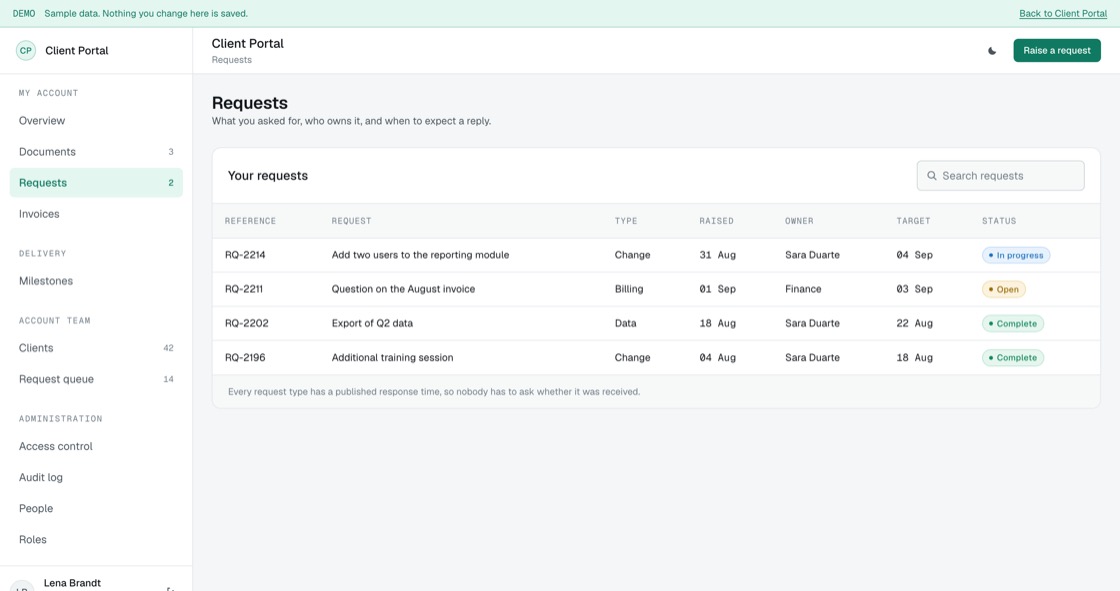
Task: Open Clients in the sidebar
Action: (x=96, y=348)
